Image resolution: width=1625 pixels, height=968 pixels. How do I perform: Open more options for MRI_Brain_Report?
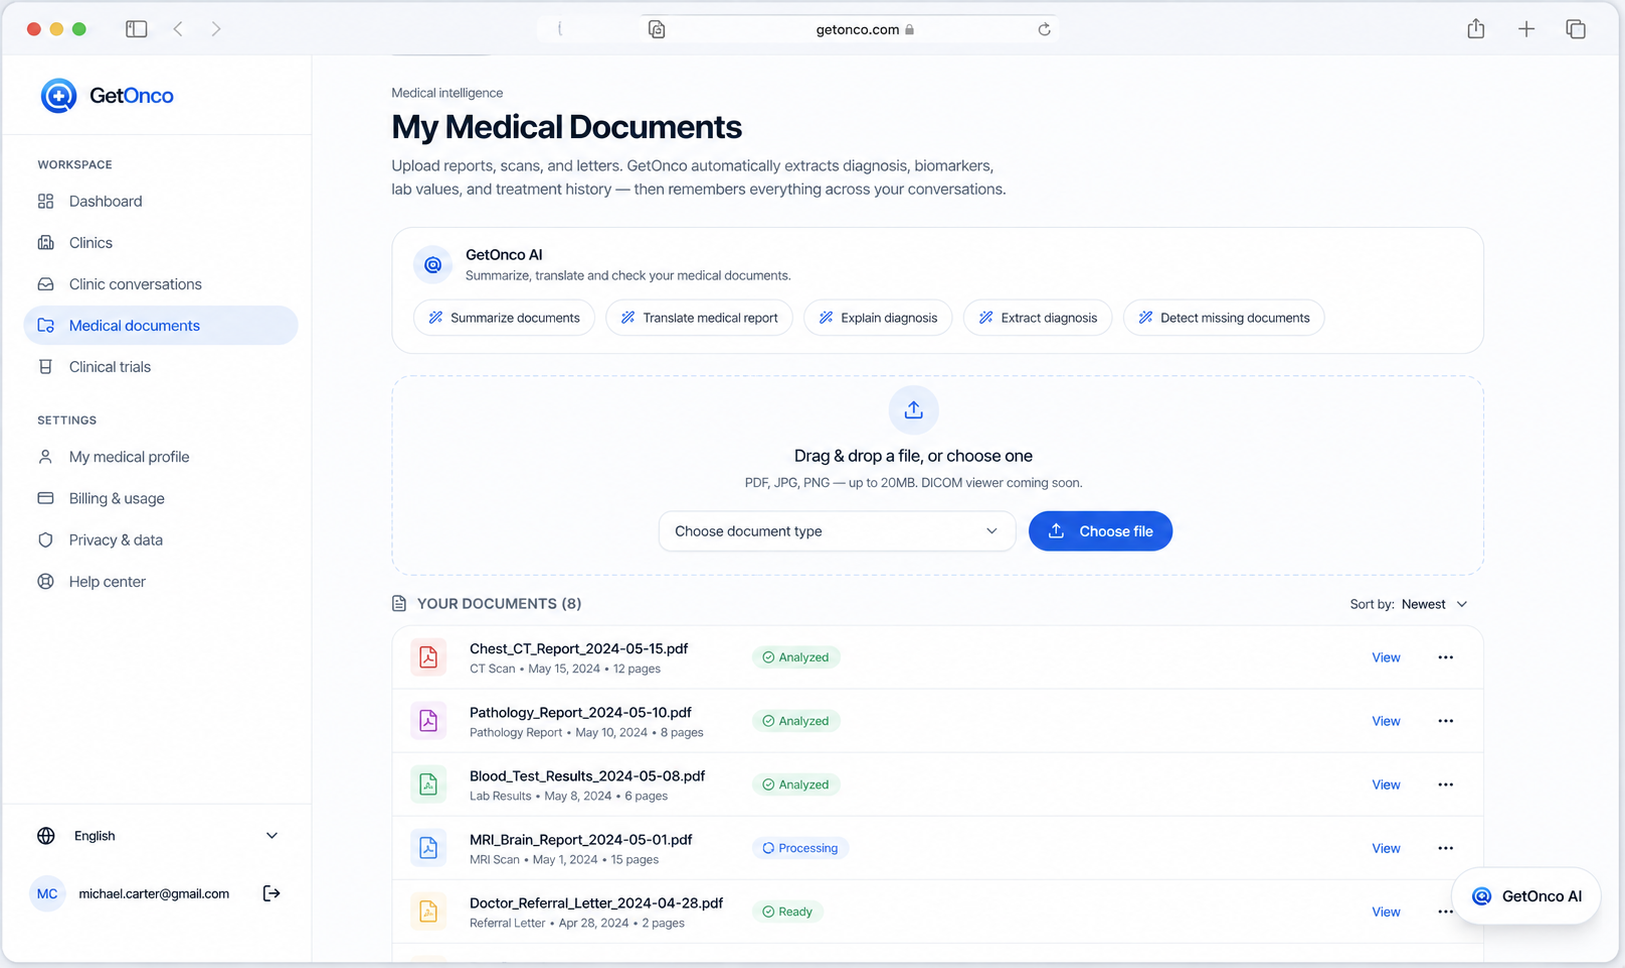(1446, 848)
